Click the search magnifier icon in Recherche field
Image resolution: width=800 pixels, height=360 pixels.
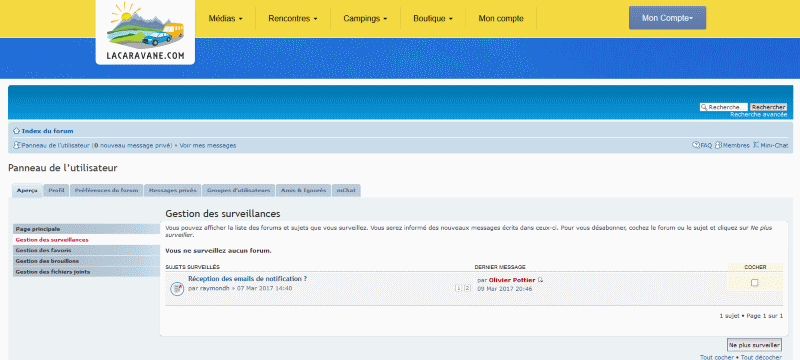(x=704, y=107)
